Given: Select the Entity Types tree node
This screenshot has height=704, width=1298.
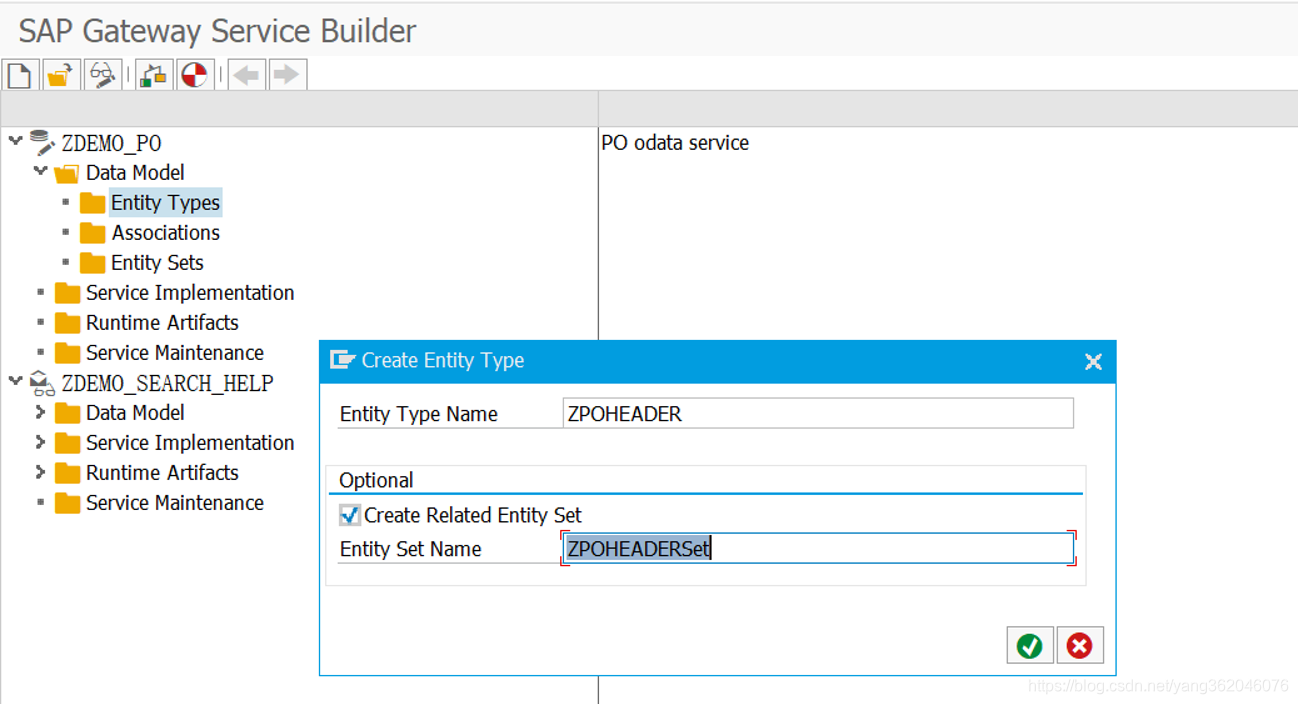Looking at the screenshot, I should tap(165, 203).
